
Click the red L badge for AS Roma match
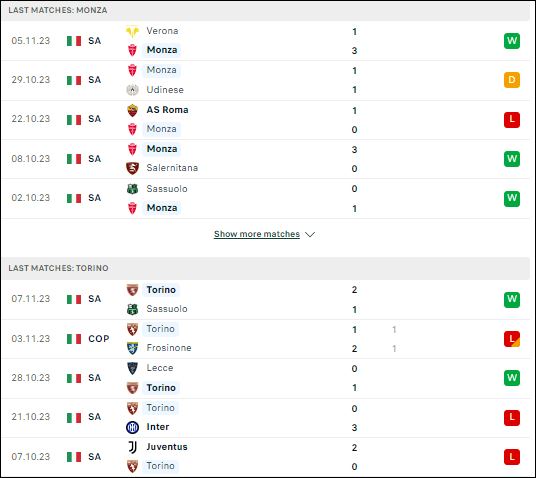coord(512,120)
